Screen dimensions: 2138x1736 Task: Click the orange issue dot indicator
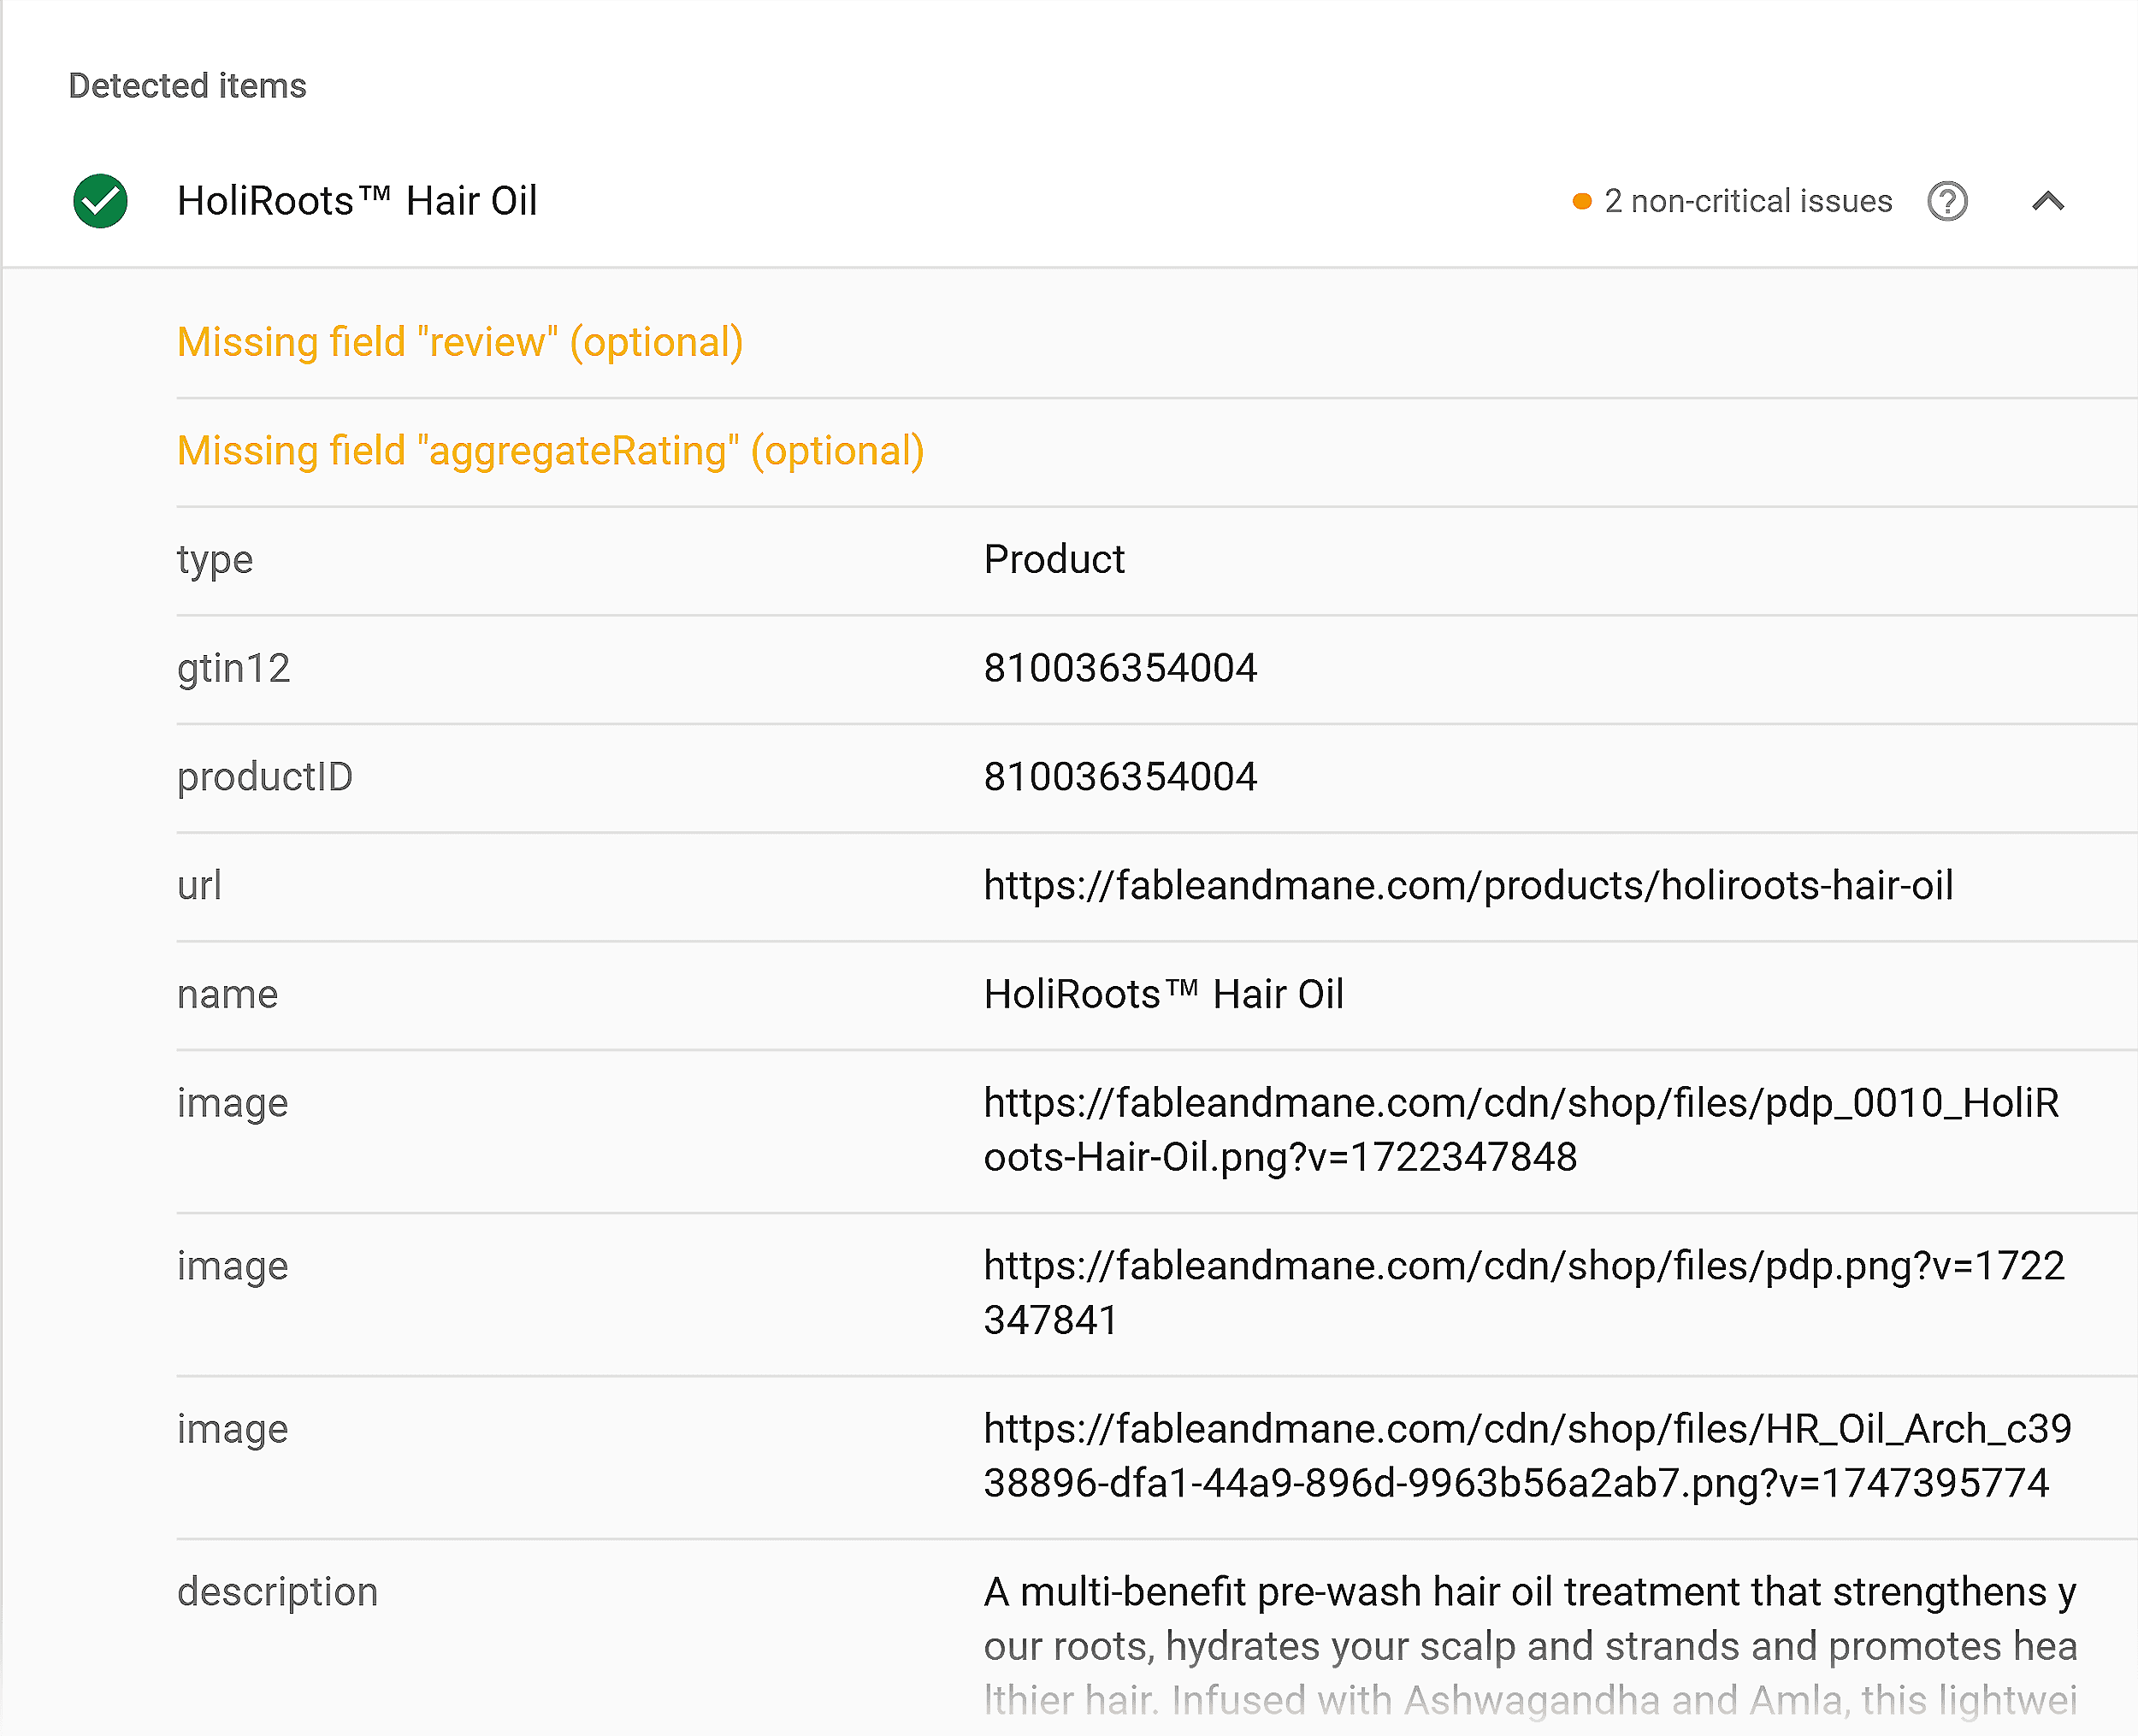tap(1582, 201)
